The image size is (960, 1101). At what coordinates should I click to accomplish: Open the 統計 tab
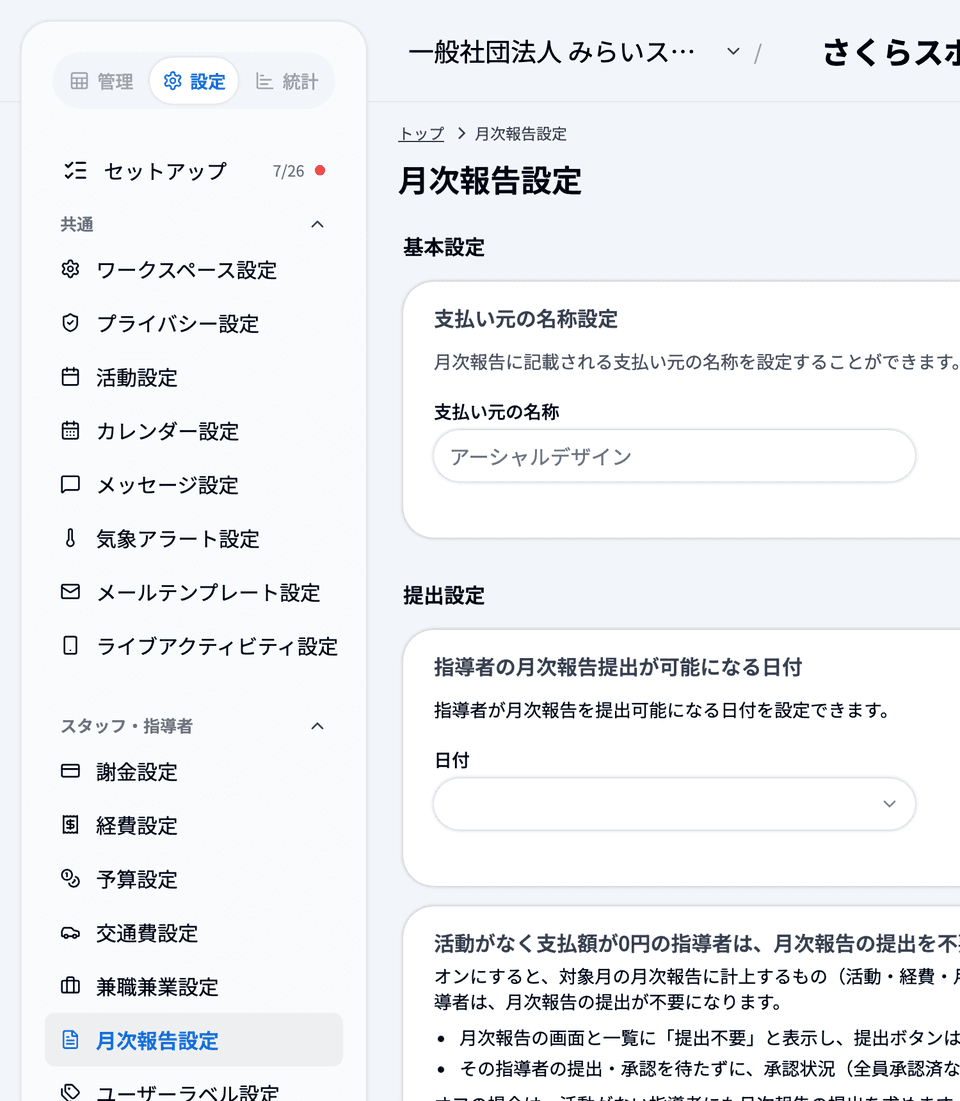coord(287,81)
